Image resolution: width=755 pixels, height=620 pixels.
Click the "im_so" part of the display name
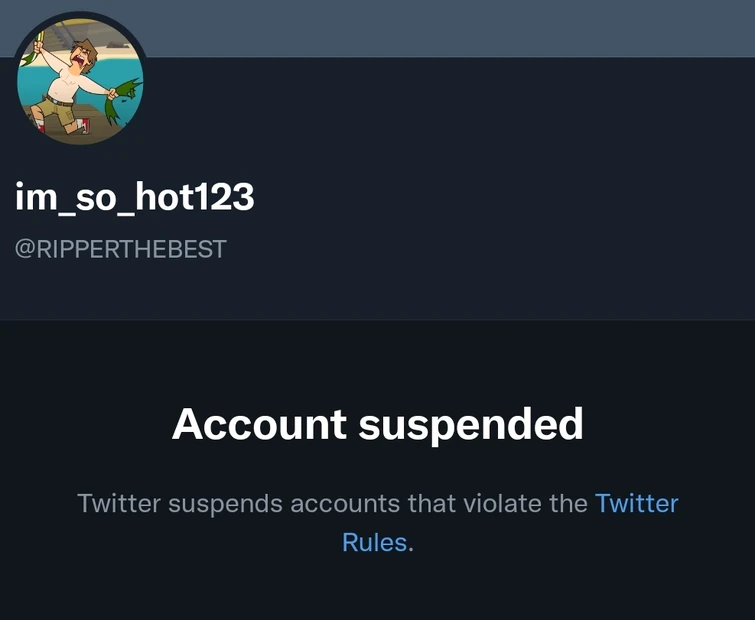pos(60,198)
